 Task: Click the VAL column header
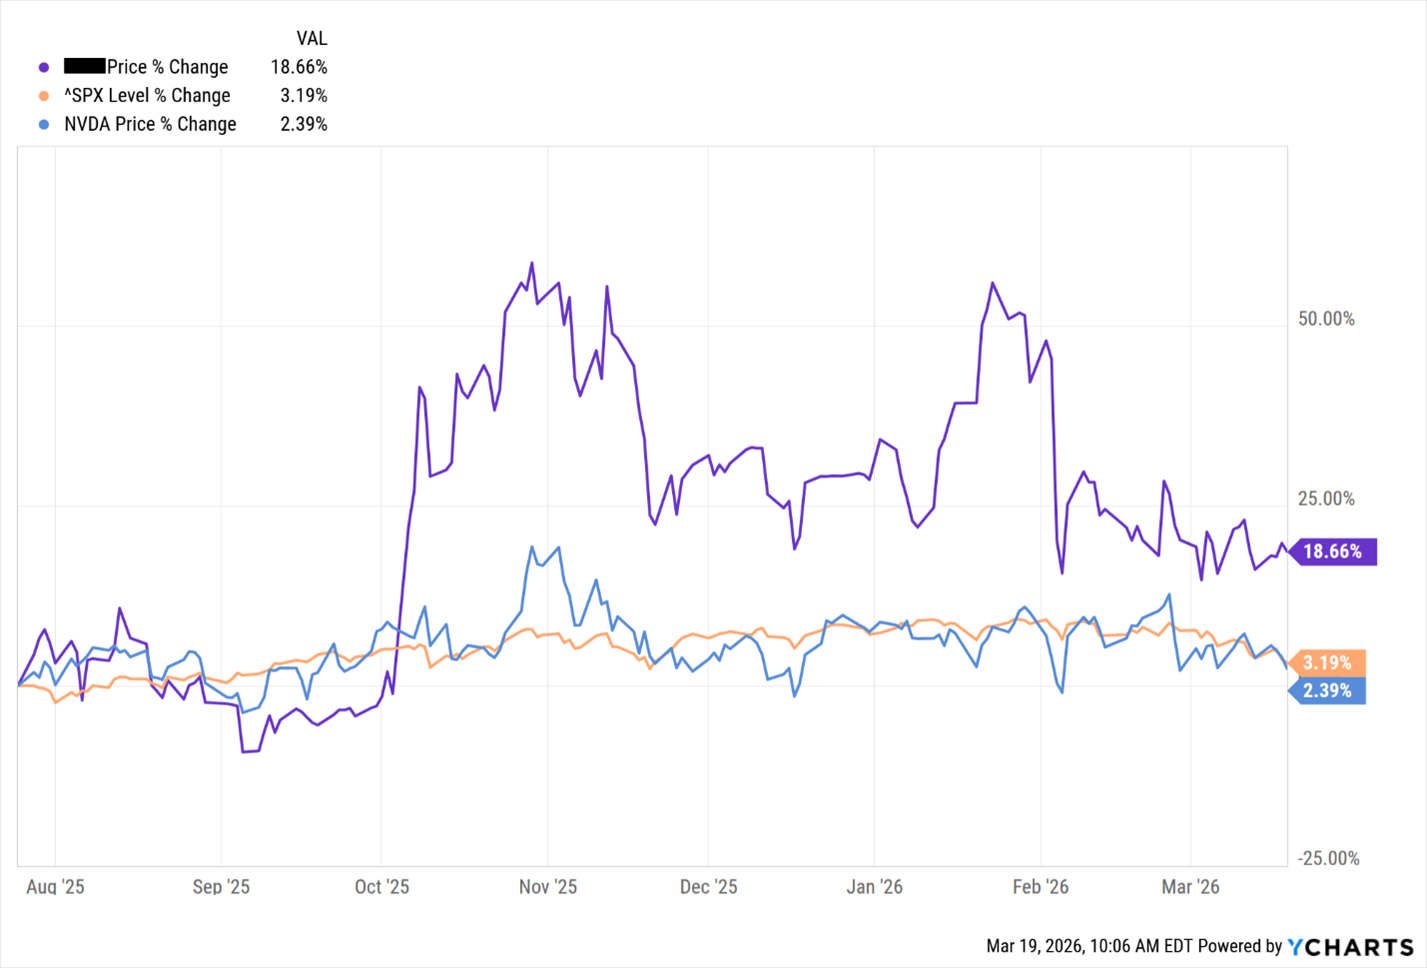pyautogui.click(x=312, y=39)
